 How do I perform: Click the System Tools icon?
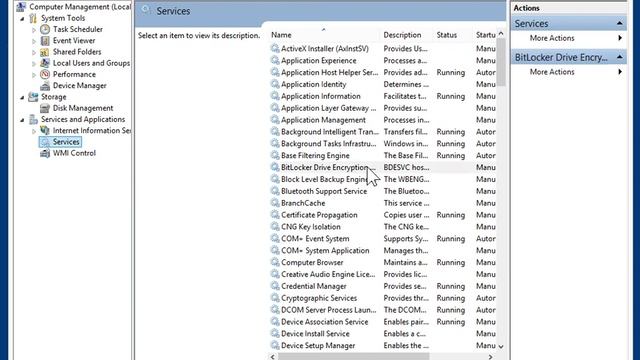33,18
